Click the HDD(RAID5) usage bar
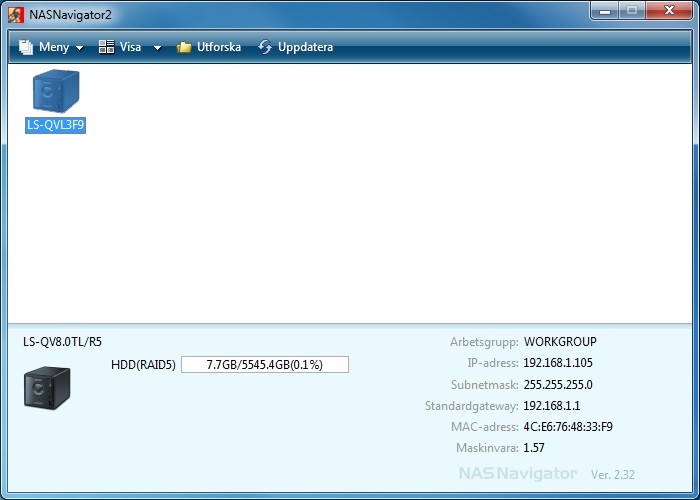Image resolution: width=700 pixels, height=500 pixels. (264, 365)
